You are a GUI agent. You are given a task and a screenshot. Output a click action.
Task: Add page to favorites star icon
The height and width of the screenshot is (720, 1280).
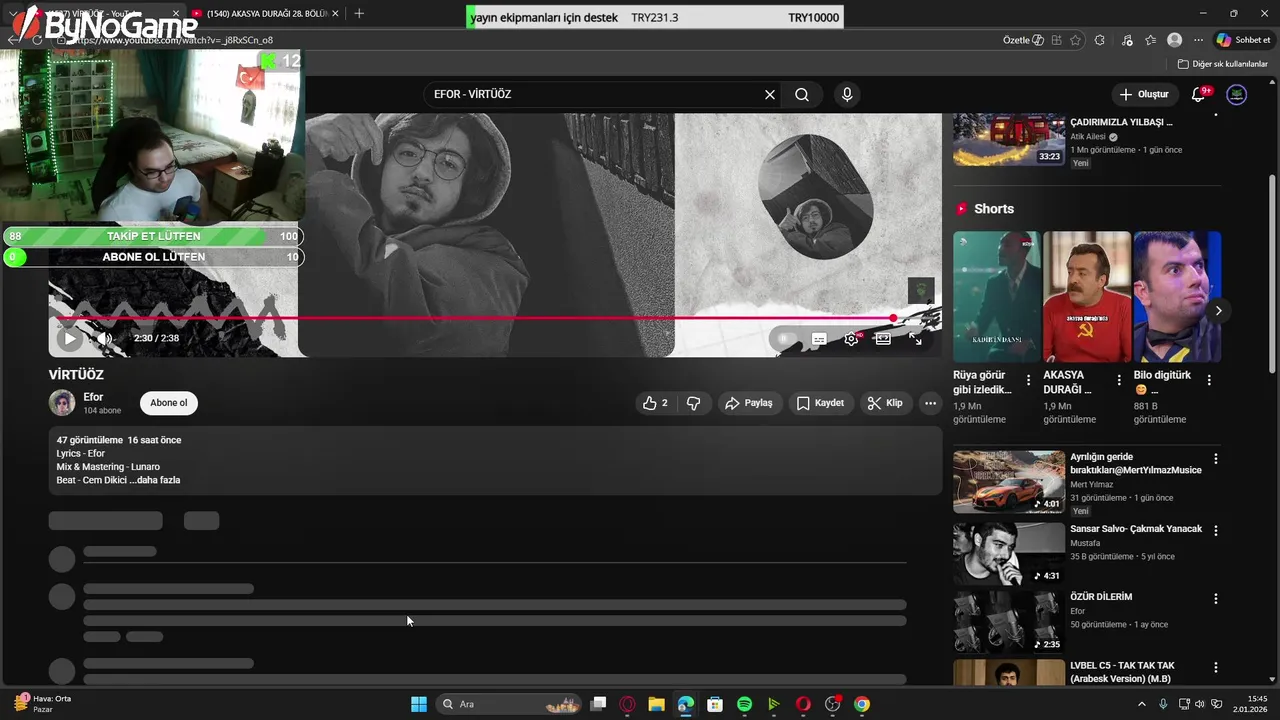[x=1076, y=40]
